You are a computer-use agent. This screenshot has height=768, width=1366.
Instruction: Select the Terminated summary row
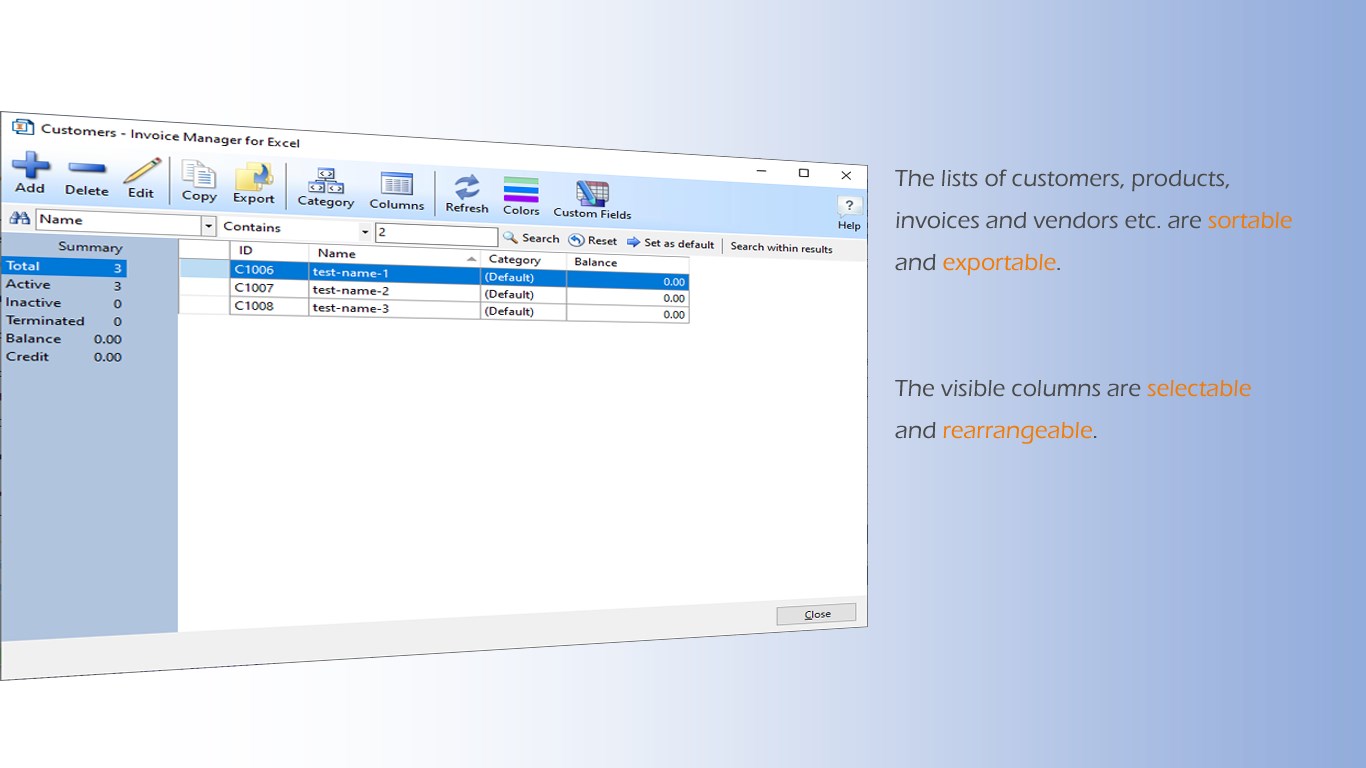(x=64, y=321)
